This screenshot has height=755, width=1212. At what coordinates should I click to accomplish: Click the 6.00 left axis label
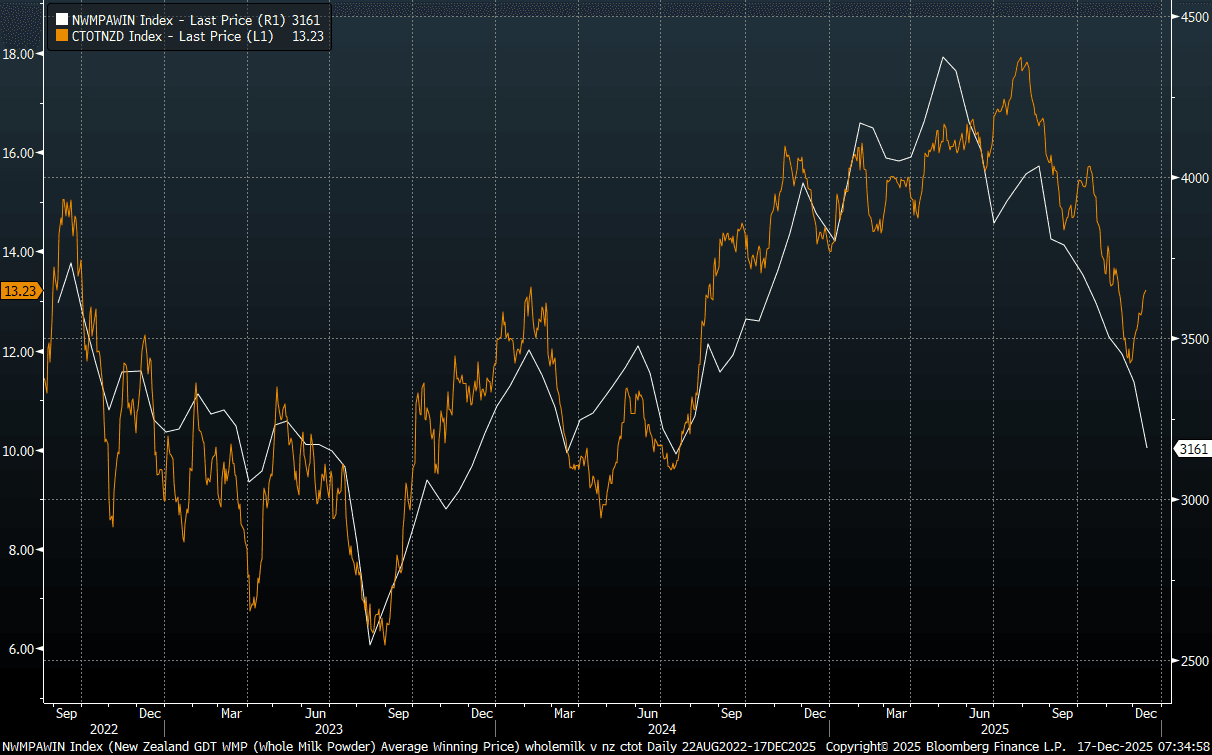pos(20,649)
